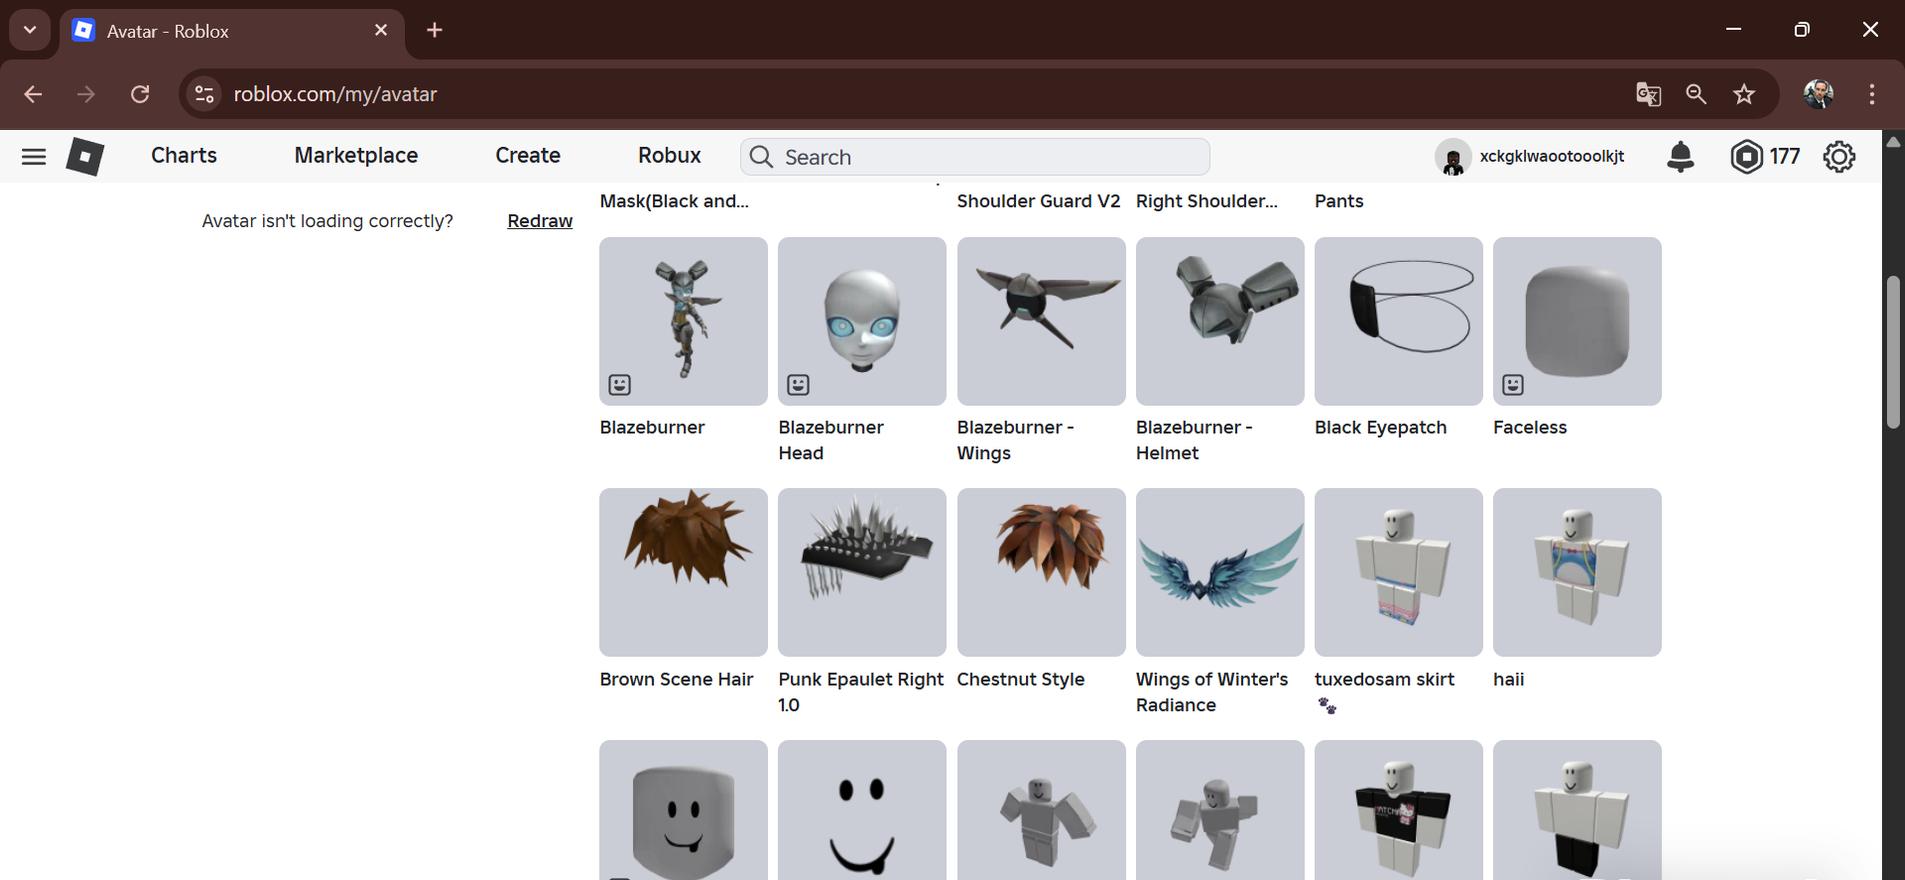1905x880 pixels.
Task: Bookmark this page with the star icon
Action: [1744, 94]
